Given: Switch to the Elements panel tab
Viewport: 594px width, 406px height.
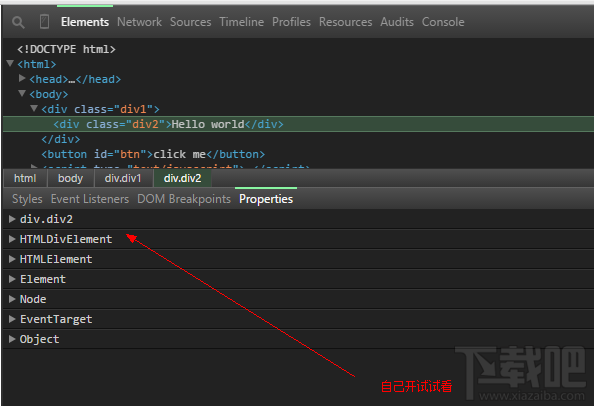Looking at the screenshot, I should (85, 22).
